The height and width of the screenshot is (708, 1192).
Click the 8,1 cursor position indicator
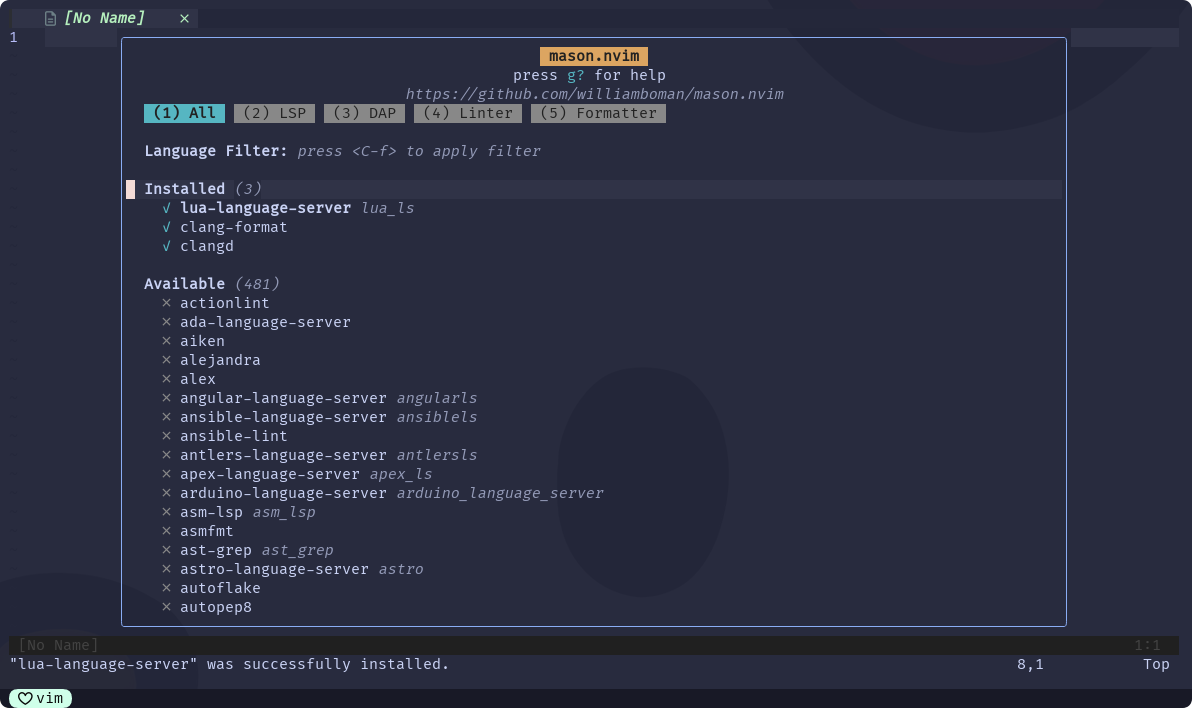click(x=1030, y=665)
